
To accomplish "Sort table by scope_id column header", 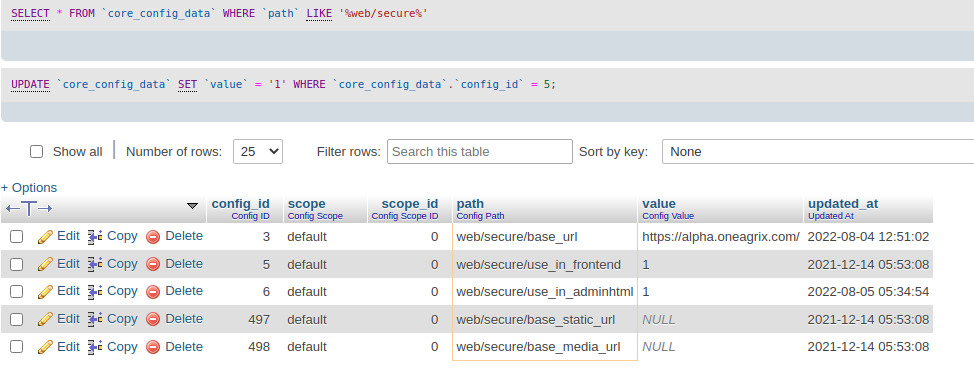I will [409, 204].
